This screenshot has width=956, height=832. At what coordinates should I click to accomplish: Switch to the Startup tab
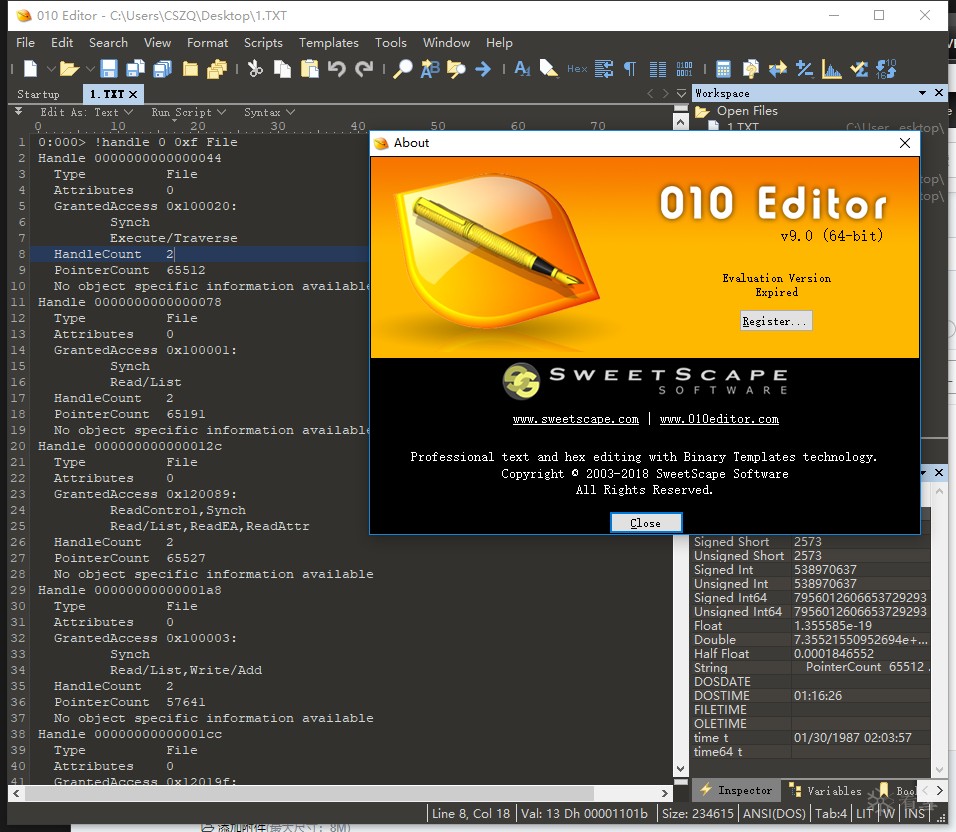38,94
